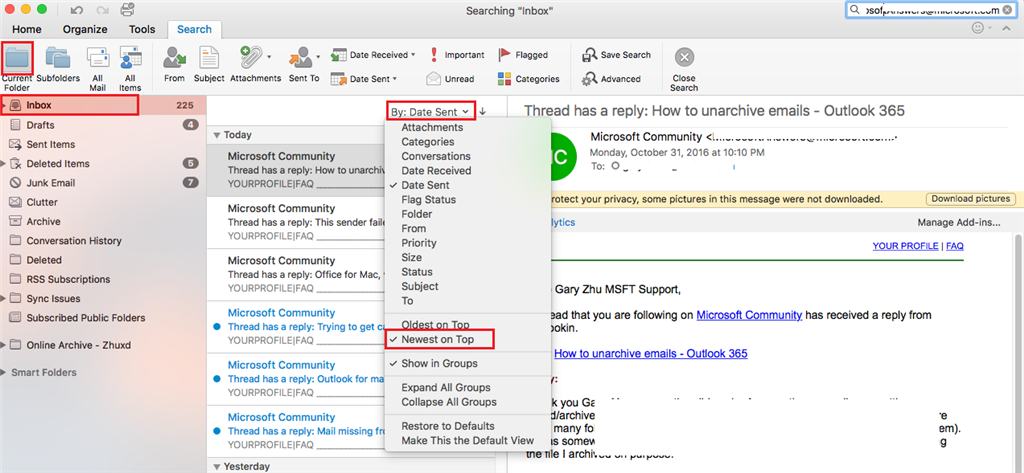Sort the list by Priority
Screen dimensions: 1024x473
tap(419, 243)
